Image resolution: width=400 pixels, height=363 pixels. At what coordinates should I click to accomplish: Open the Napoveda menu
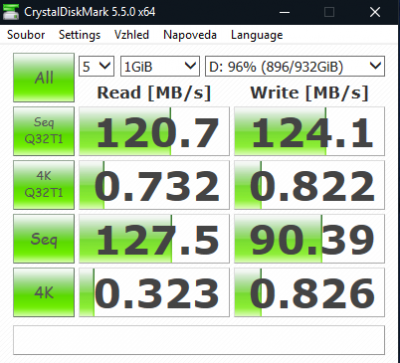coord(190,35)
